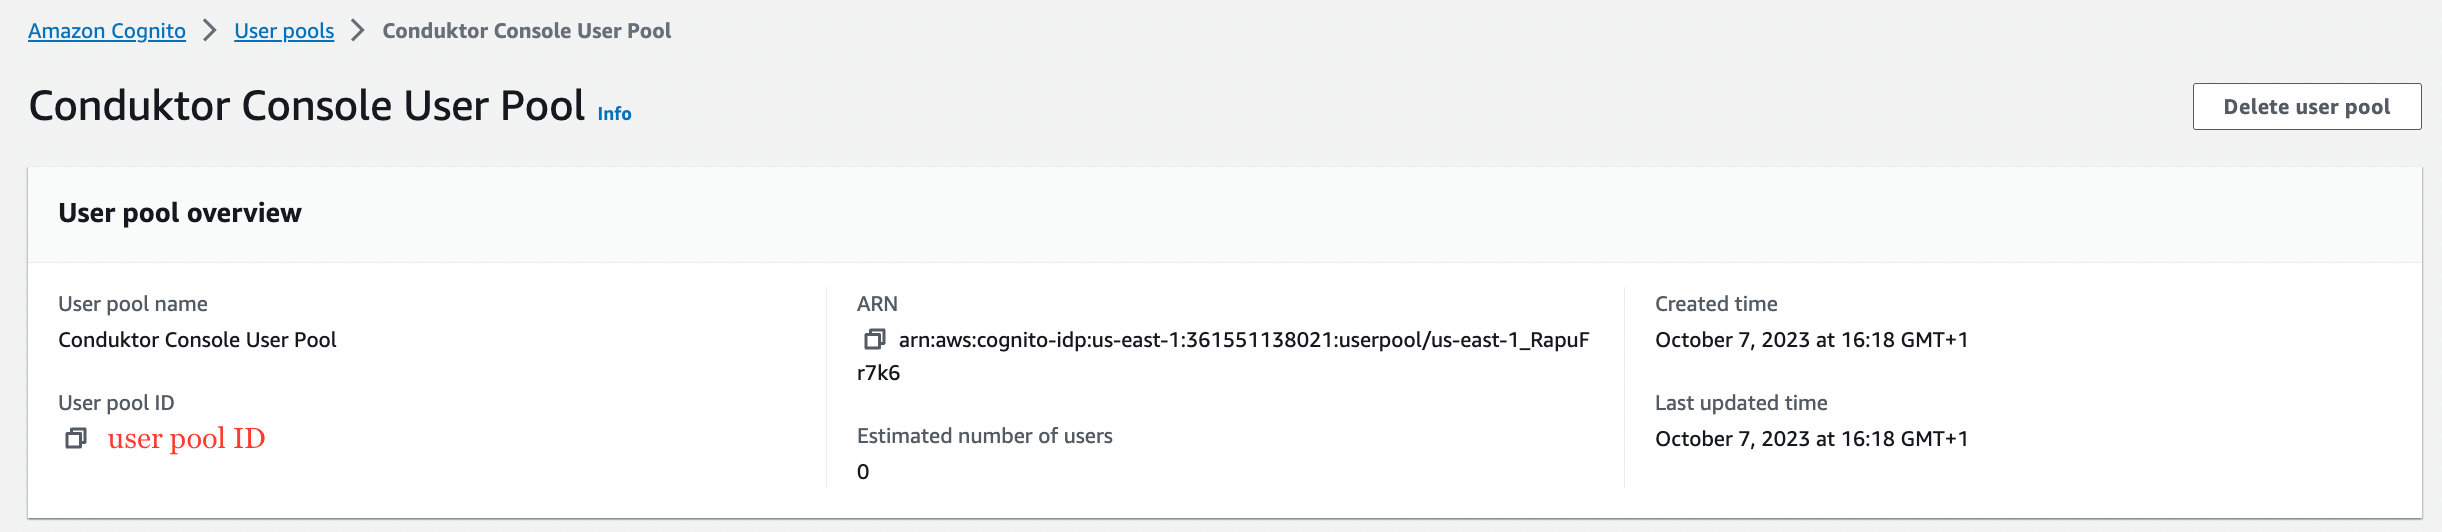Copy the ARN value icon
The image size is (2442, 532).
pos(874,340)
